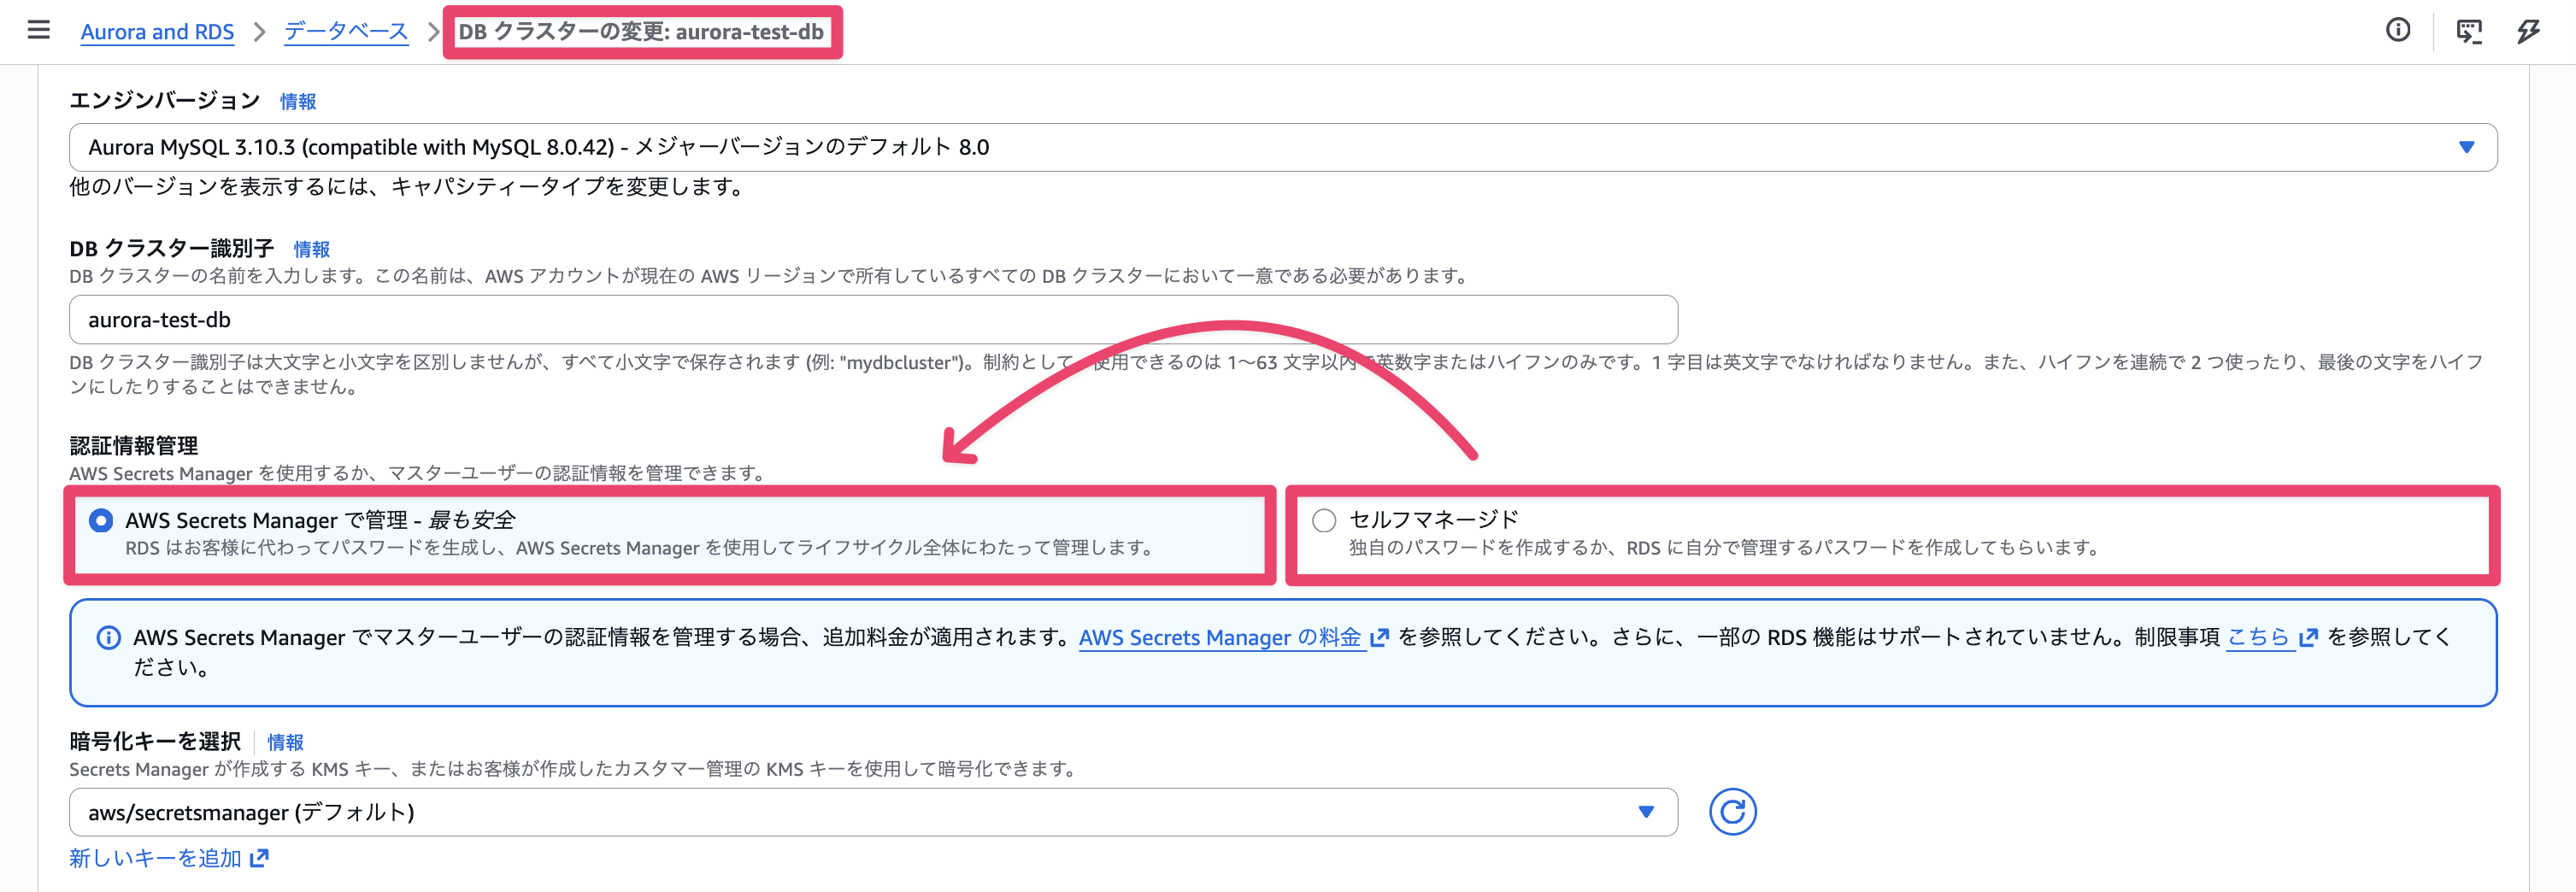2576x892 pixels.
Task: Click the 認証情報管理 heading
Action: click(x=133, y=445)
